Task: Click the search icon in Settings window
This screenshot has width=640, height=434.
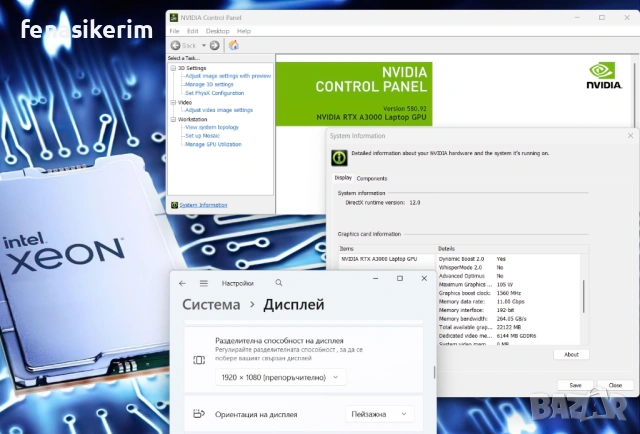Action: coord(279,283)
